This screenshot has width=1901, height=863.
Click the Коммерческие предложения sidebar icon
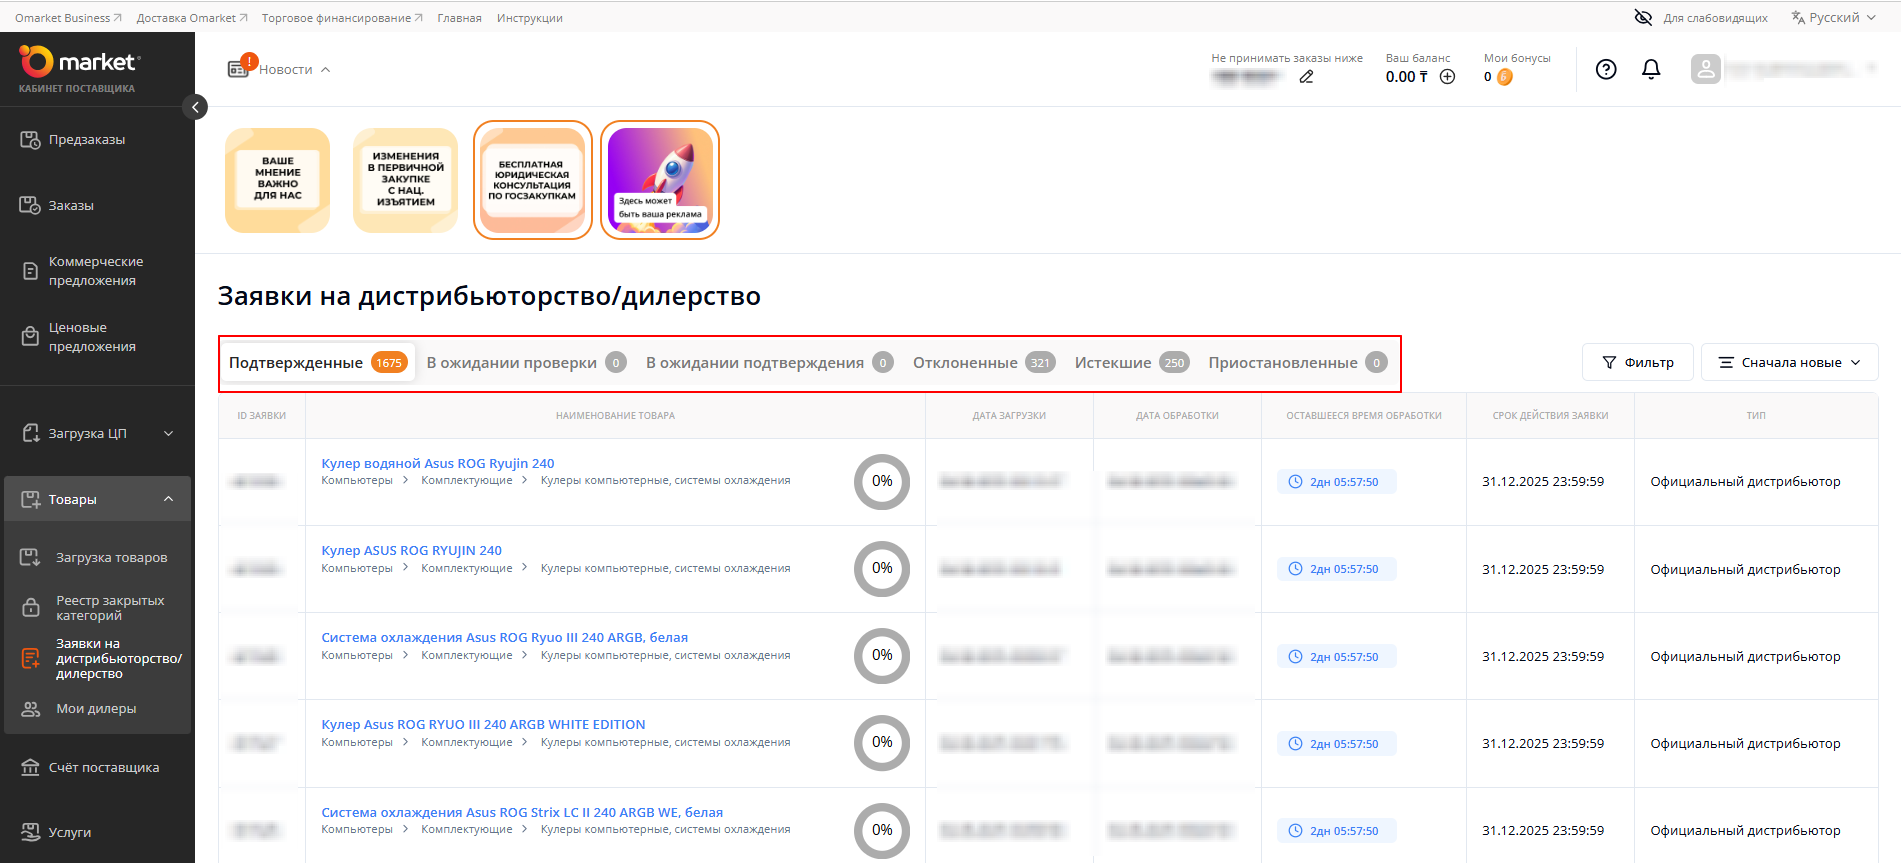(x=30, y=271)
